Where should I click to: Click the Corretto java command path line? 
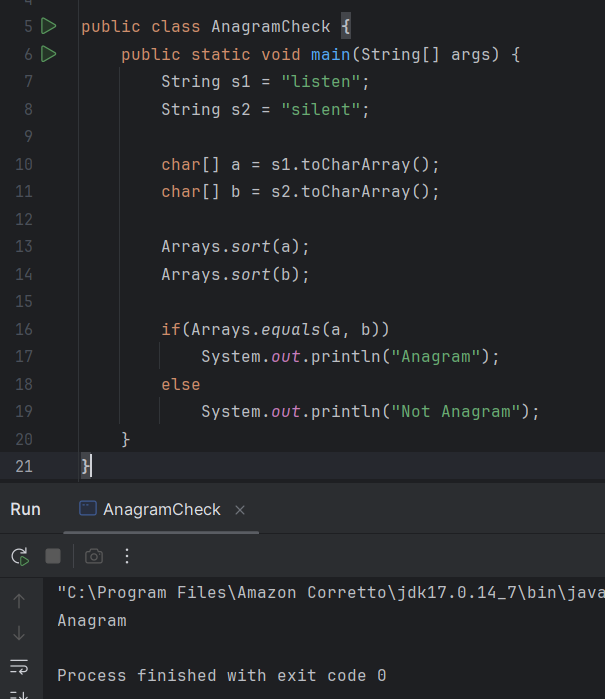tap(330, 593)
